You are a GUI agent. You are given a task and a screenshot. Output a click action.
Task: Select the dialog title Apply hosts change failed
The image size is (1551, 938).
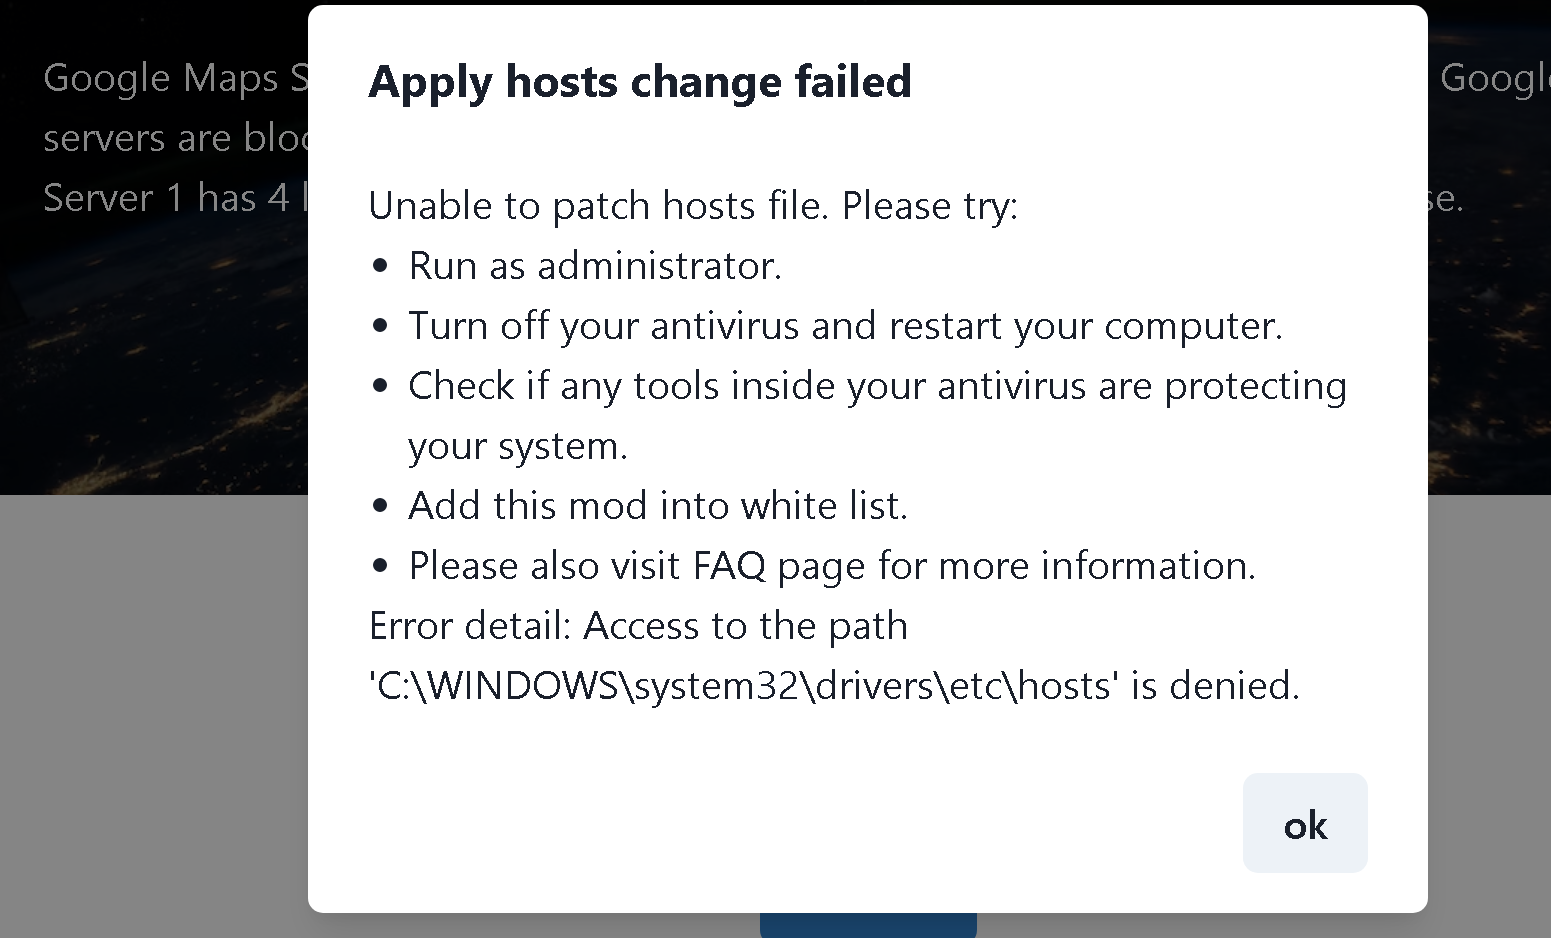tap(640, 82)
